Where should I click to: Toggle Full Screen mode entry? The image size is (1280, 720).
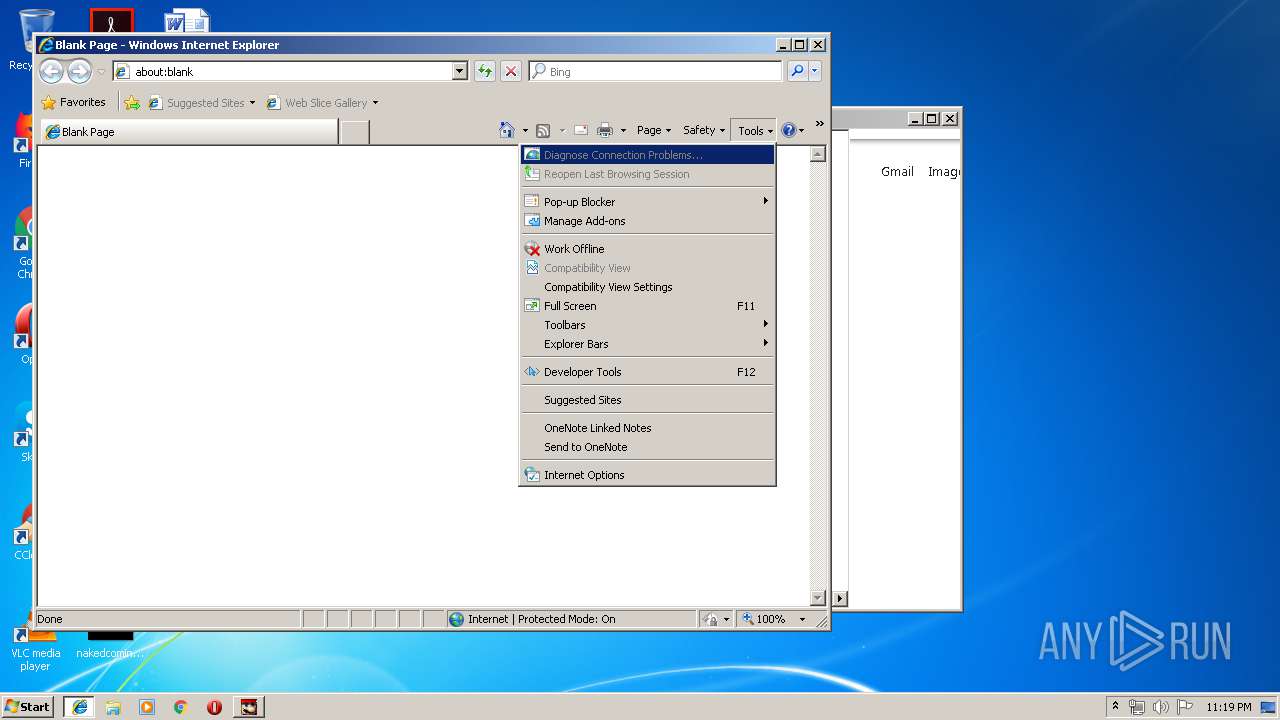tap(647, 306)
